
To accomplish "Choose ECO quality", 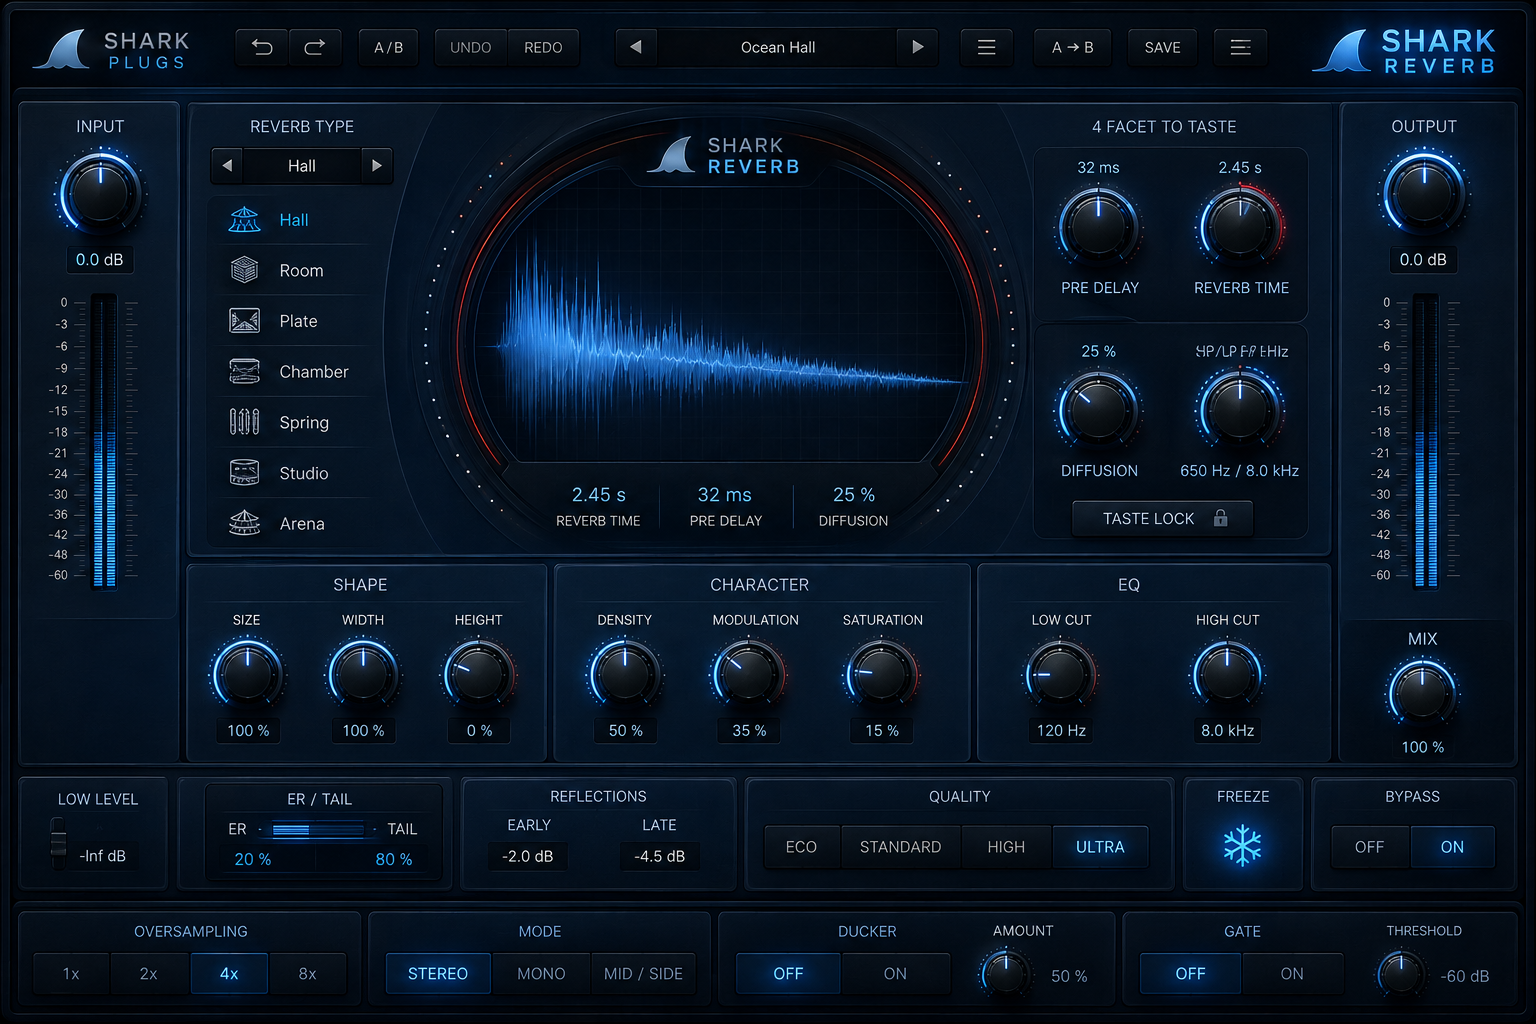I will click(x=802, y=847).
